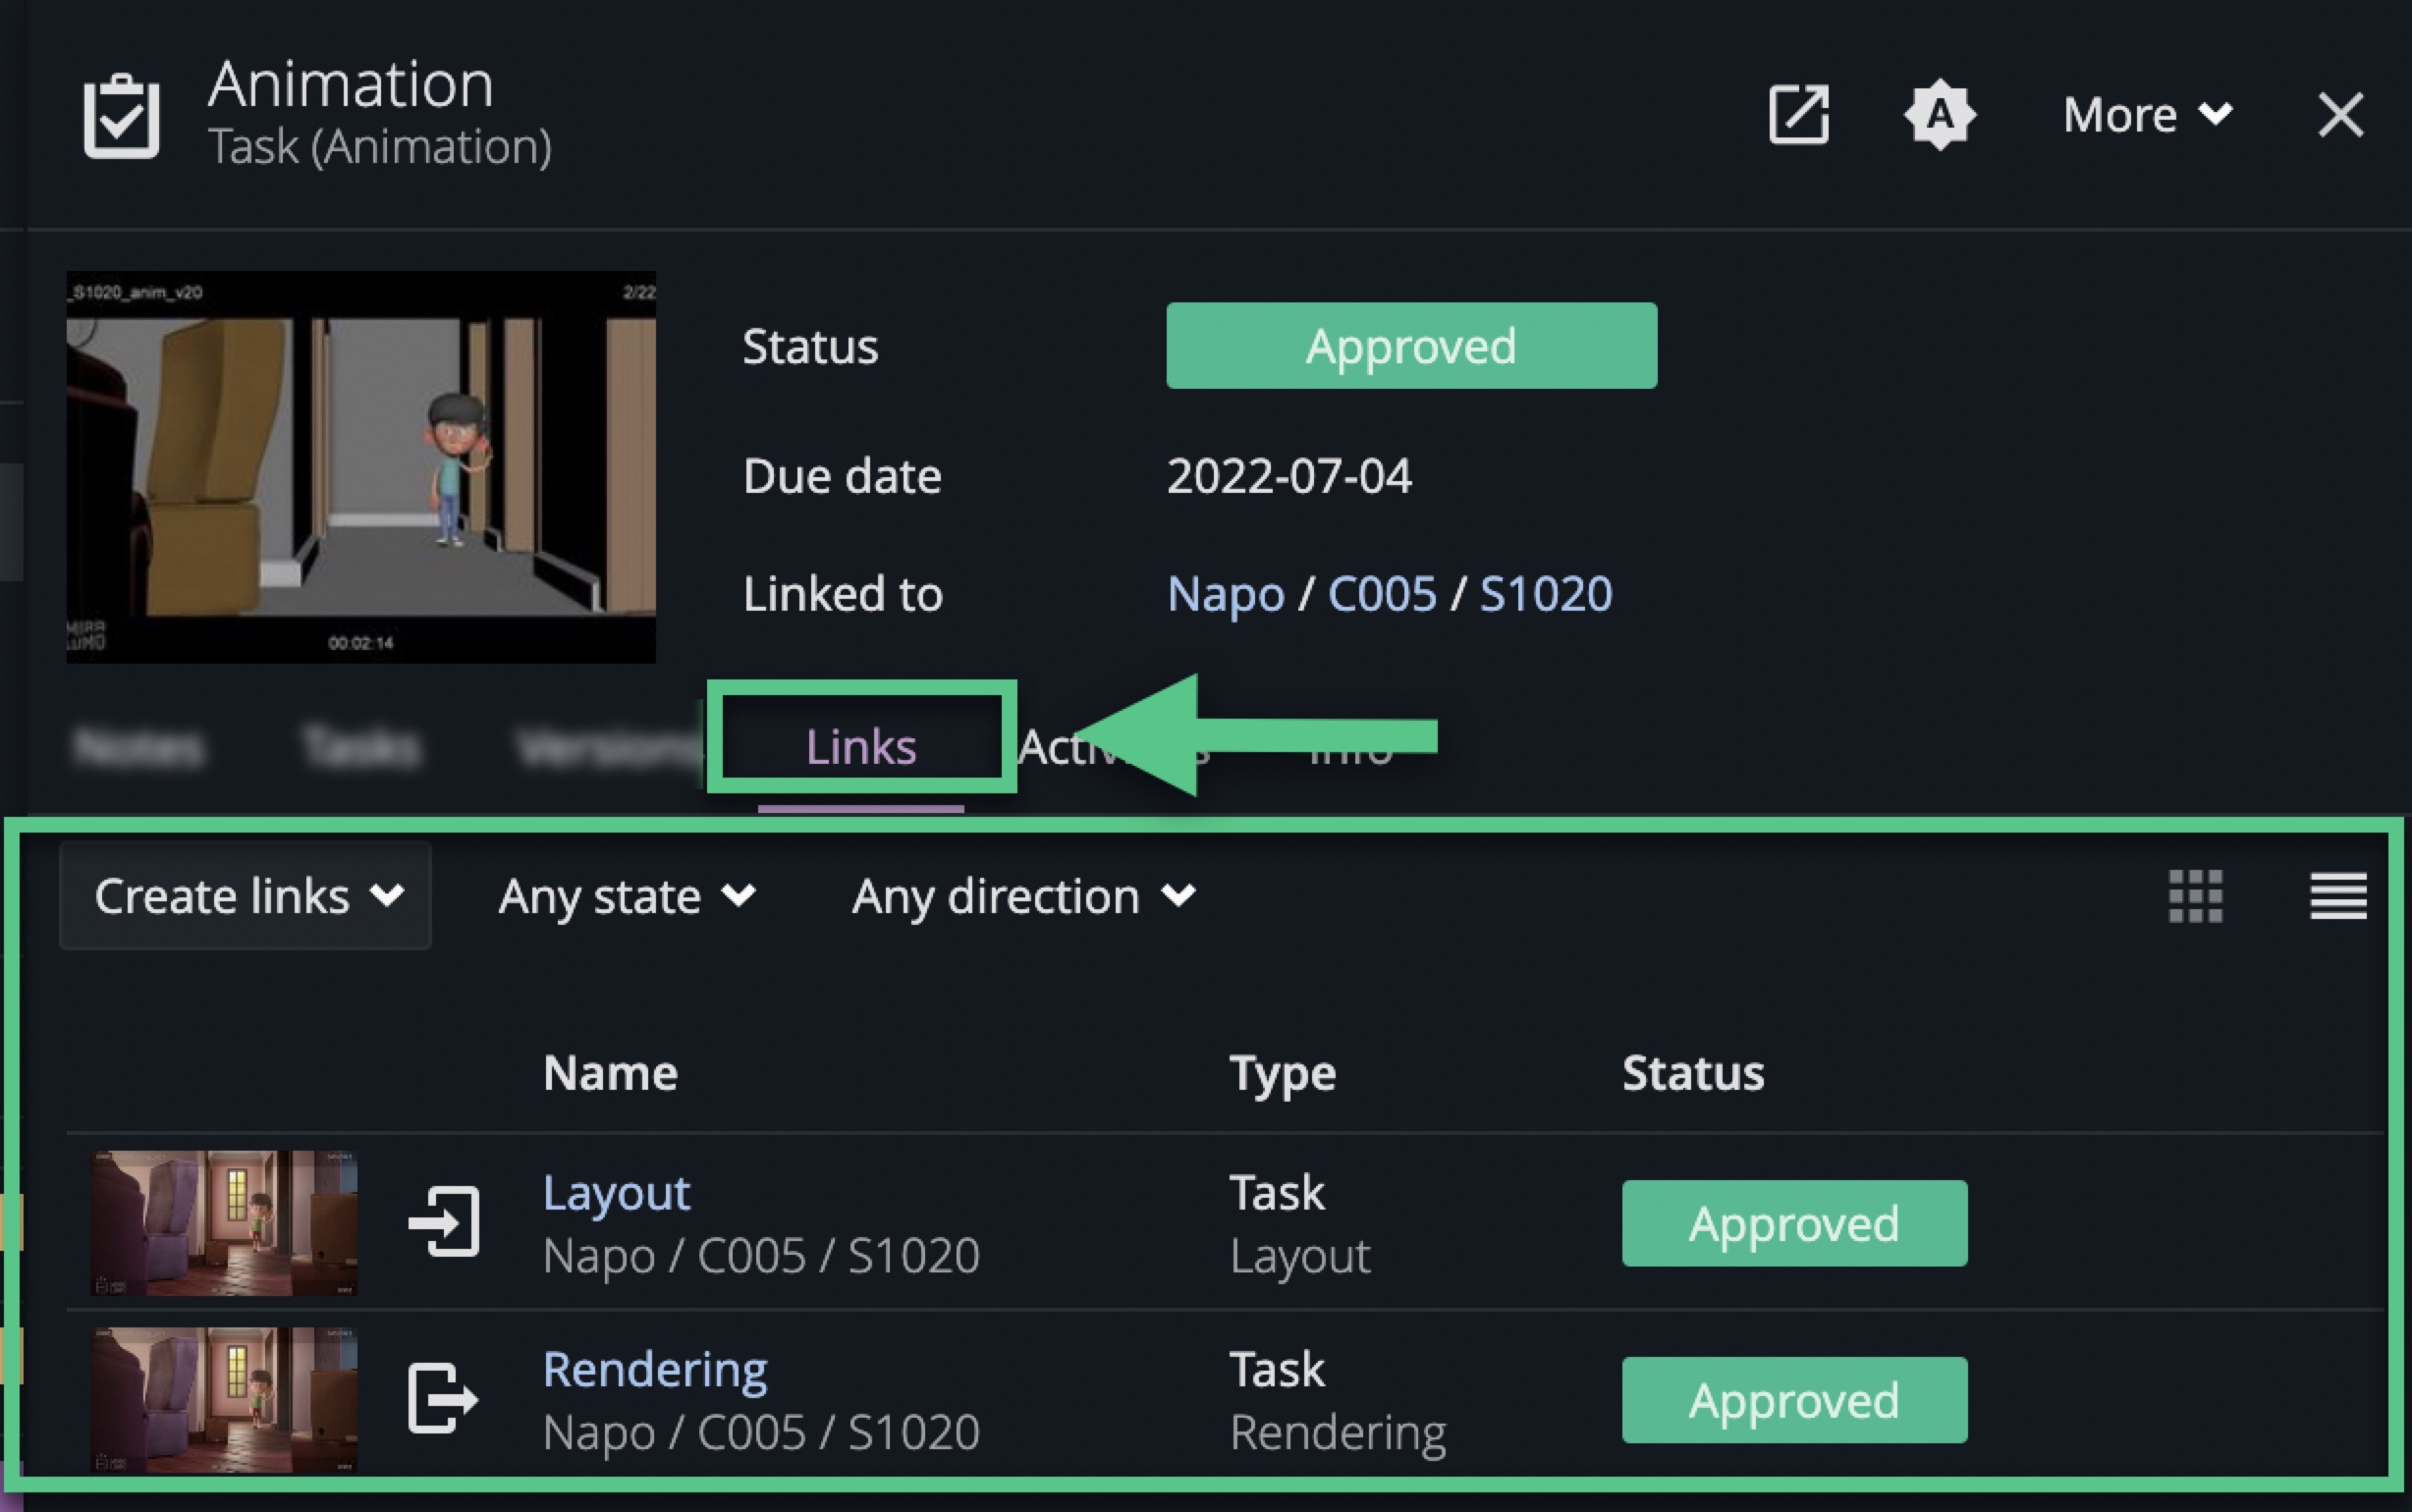Select the Links tab
2412x1512 pixels.
[861, 746]
